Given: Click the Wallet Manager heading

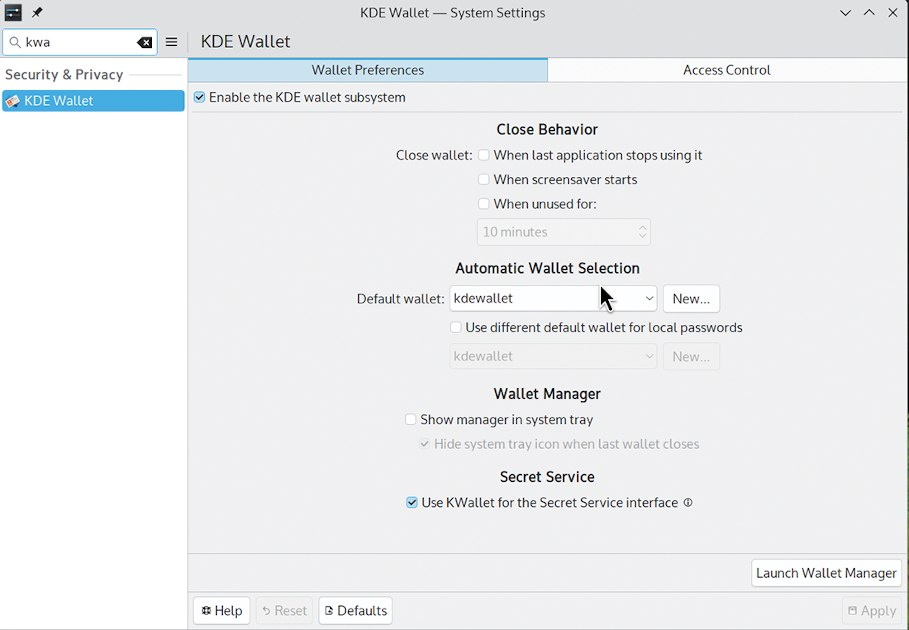Looking at the screenshot, I should click(x=547, y=394).
